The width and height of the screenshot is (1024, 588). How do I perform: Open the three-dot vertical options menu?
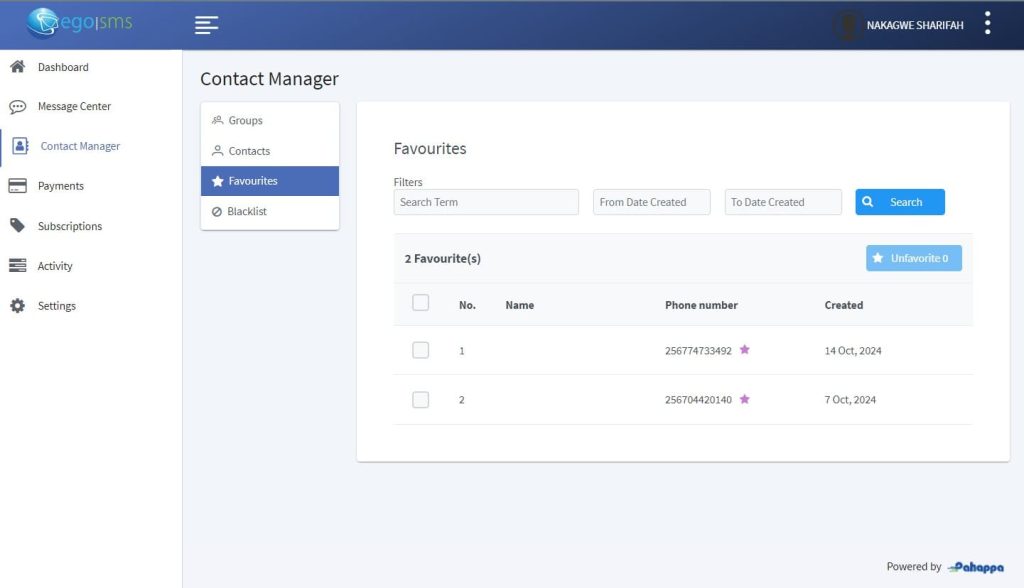tap(987, 24)
